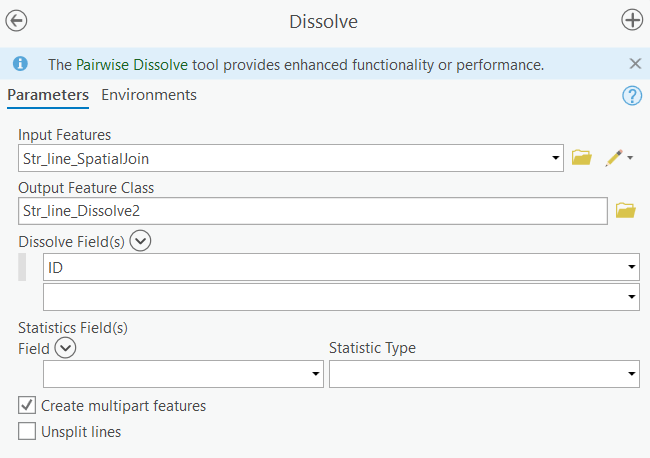Click pencil sketch icon for Input Features

pyautogui.click(x=615, y=158)
